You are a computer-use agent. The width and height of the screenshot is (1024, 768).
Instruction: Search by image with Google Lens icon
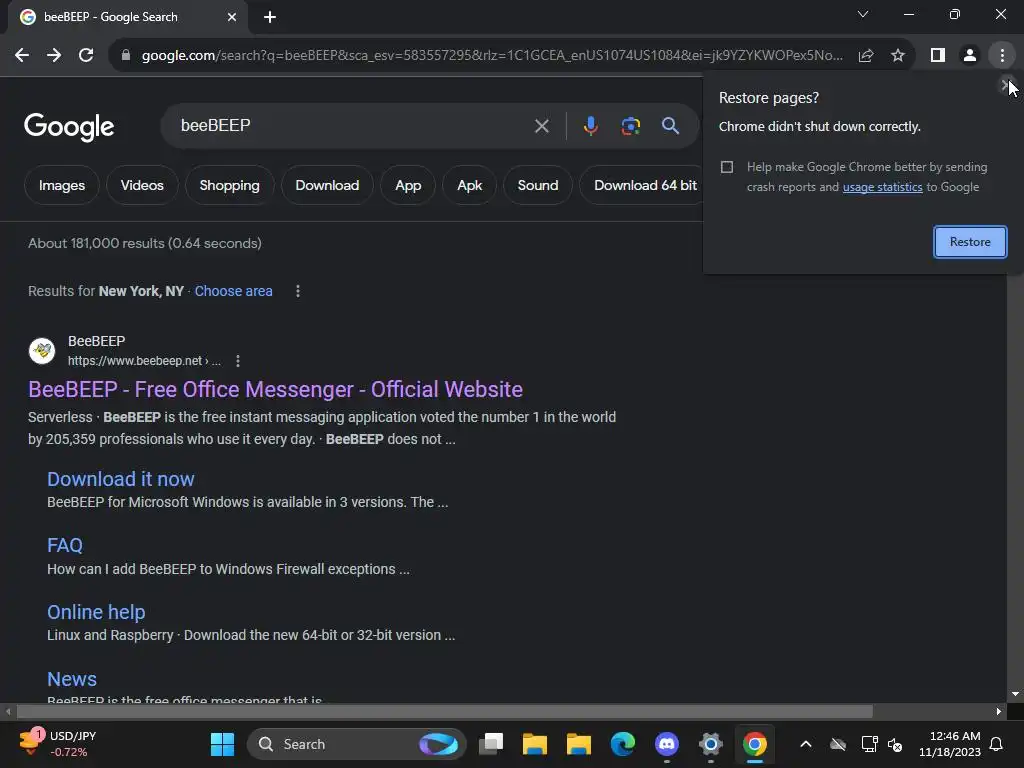pos(630,125)
